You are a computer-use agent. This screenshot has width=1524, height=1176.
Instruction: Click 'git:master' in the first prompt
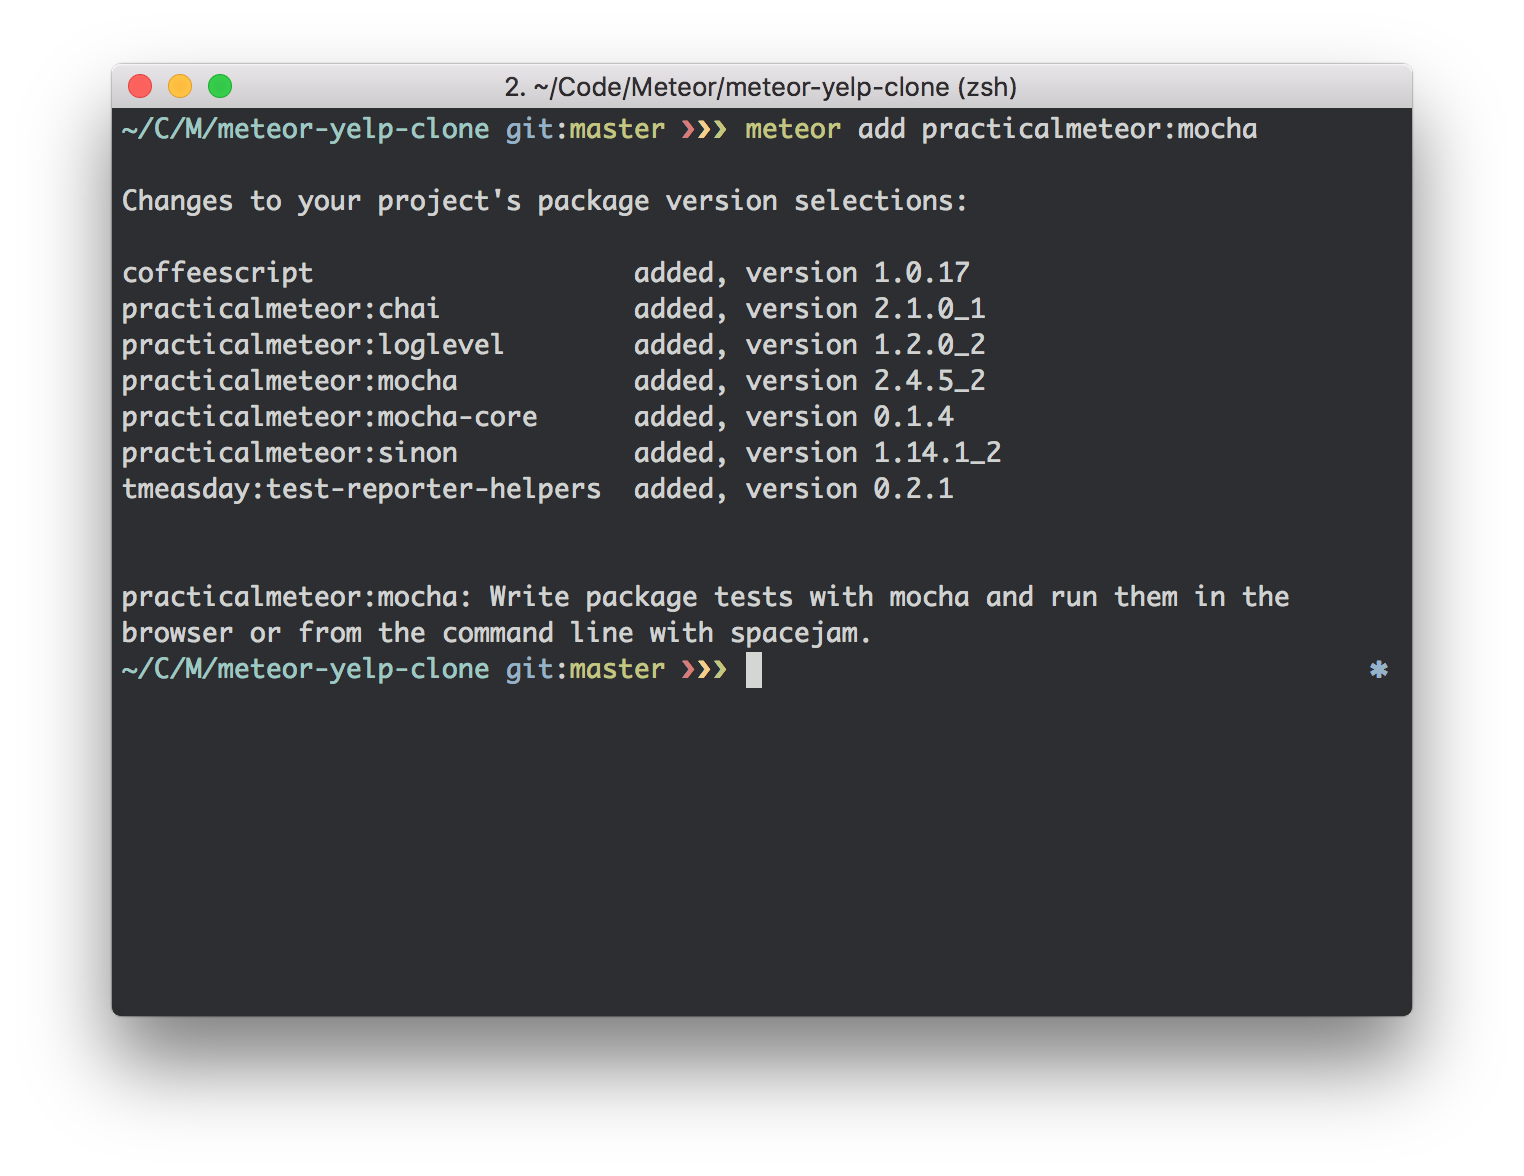[585, 129]
